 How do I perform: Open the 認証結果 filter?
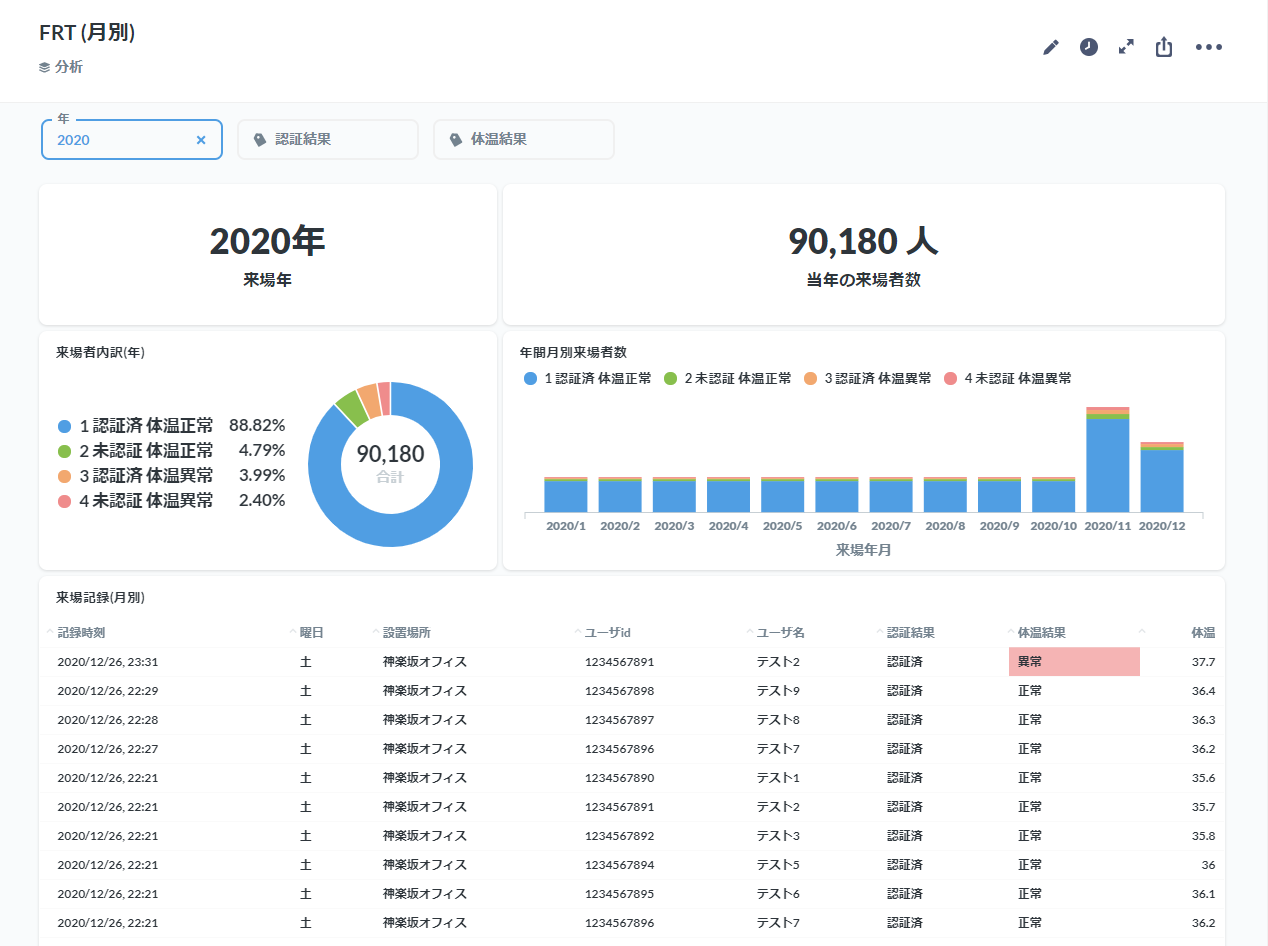pyautogui.click(x=328, y=139)
